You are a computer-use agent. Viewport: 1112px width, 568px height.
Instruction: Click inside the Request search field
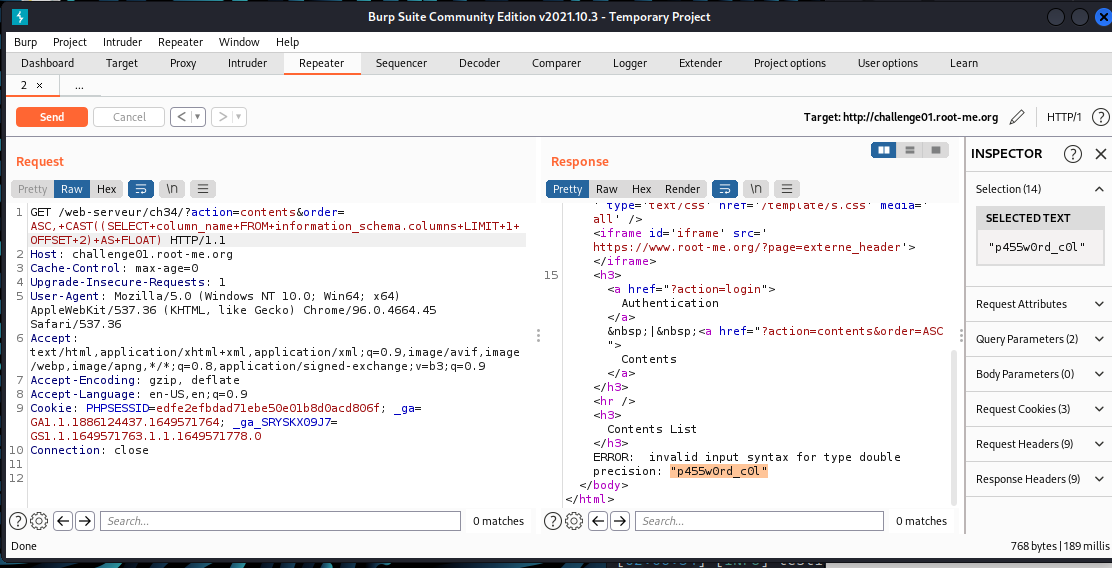pyautogui.click(x=280, y=521)
